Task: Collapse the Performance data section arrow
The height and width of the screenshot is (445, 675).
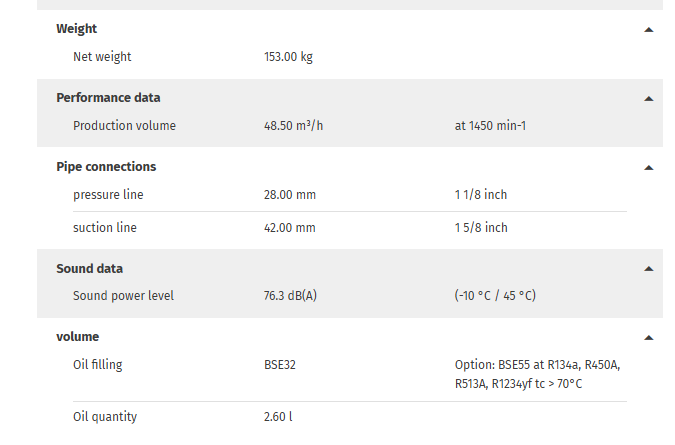Action: click(x=648, y=99)
